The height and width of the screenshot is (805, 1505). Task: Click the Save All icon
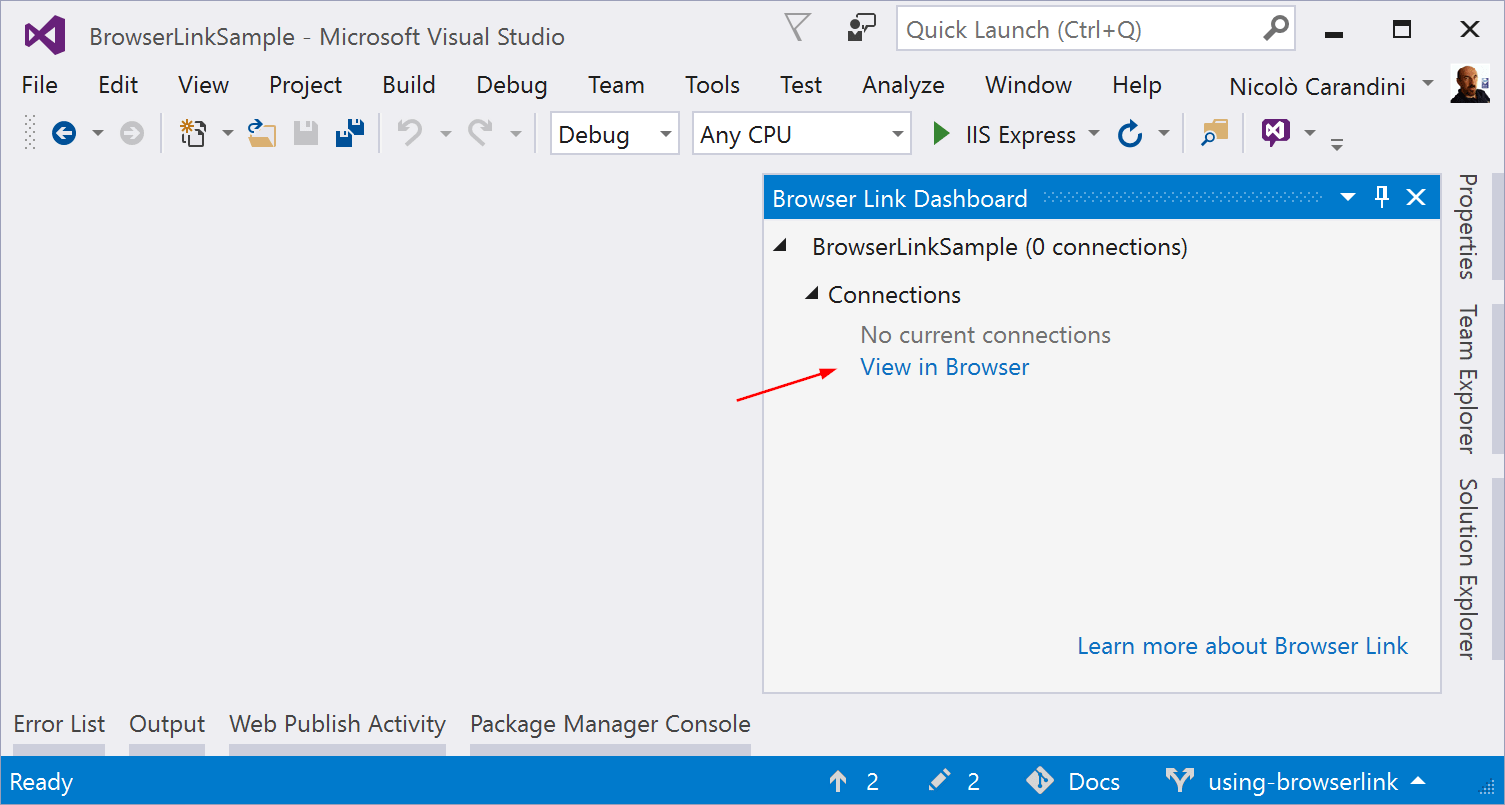point(348,132)
